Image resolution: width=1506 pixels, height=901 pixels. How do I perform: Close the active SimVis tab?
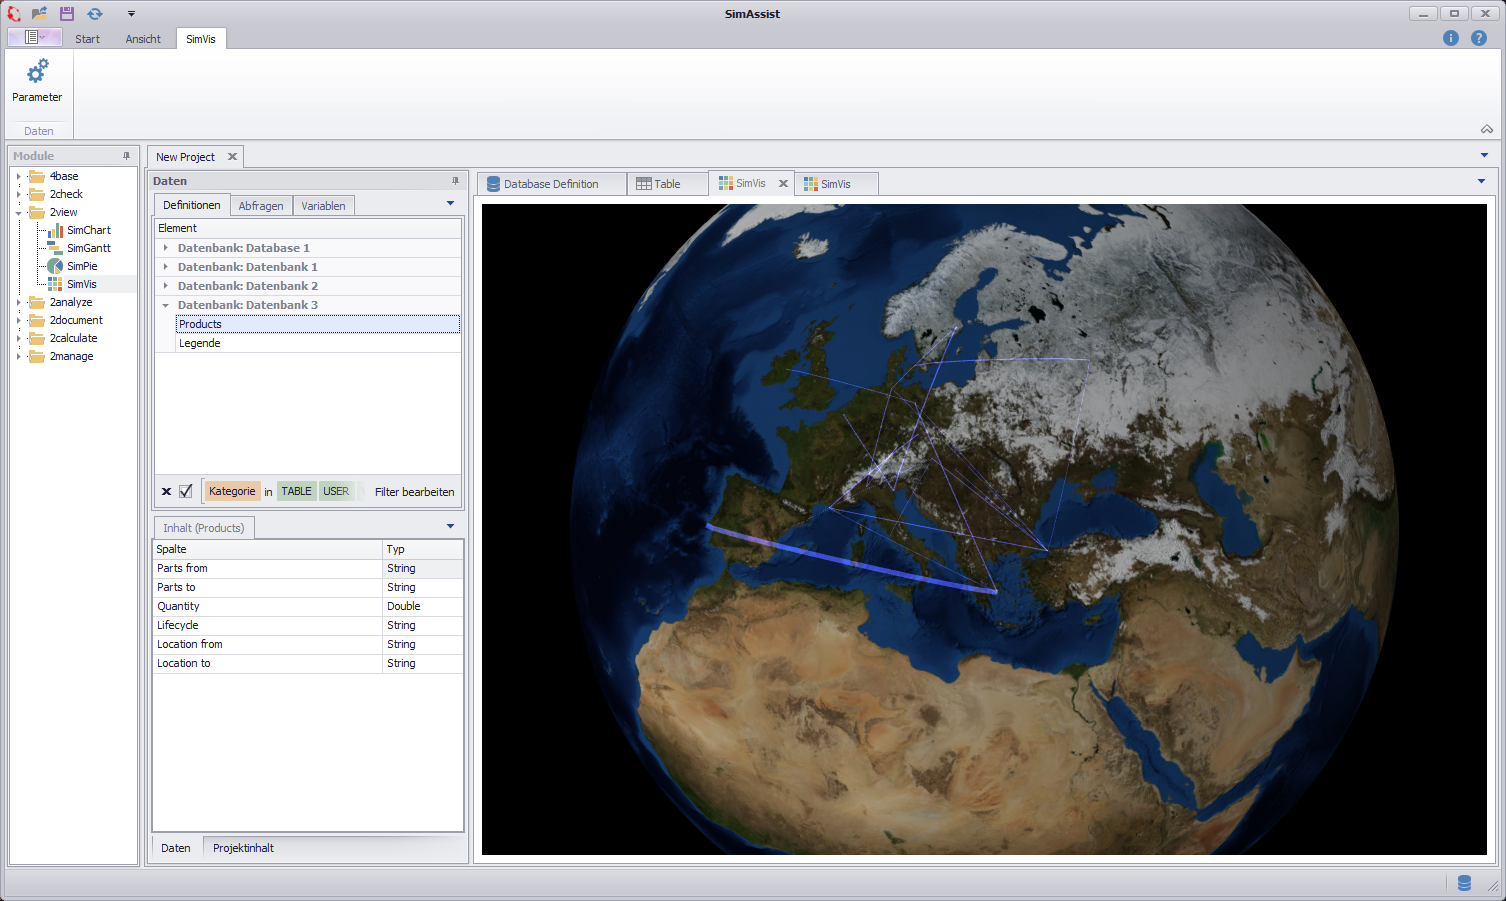coord(783,183)
